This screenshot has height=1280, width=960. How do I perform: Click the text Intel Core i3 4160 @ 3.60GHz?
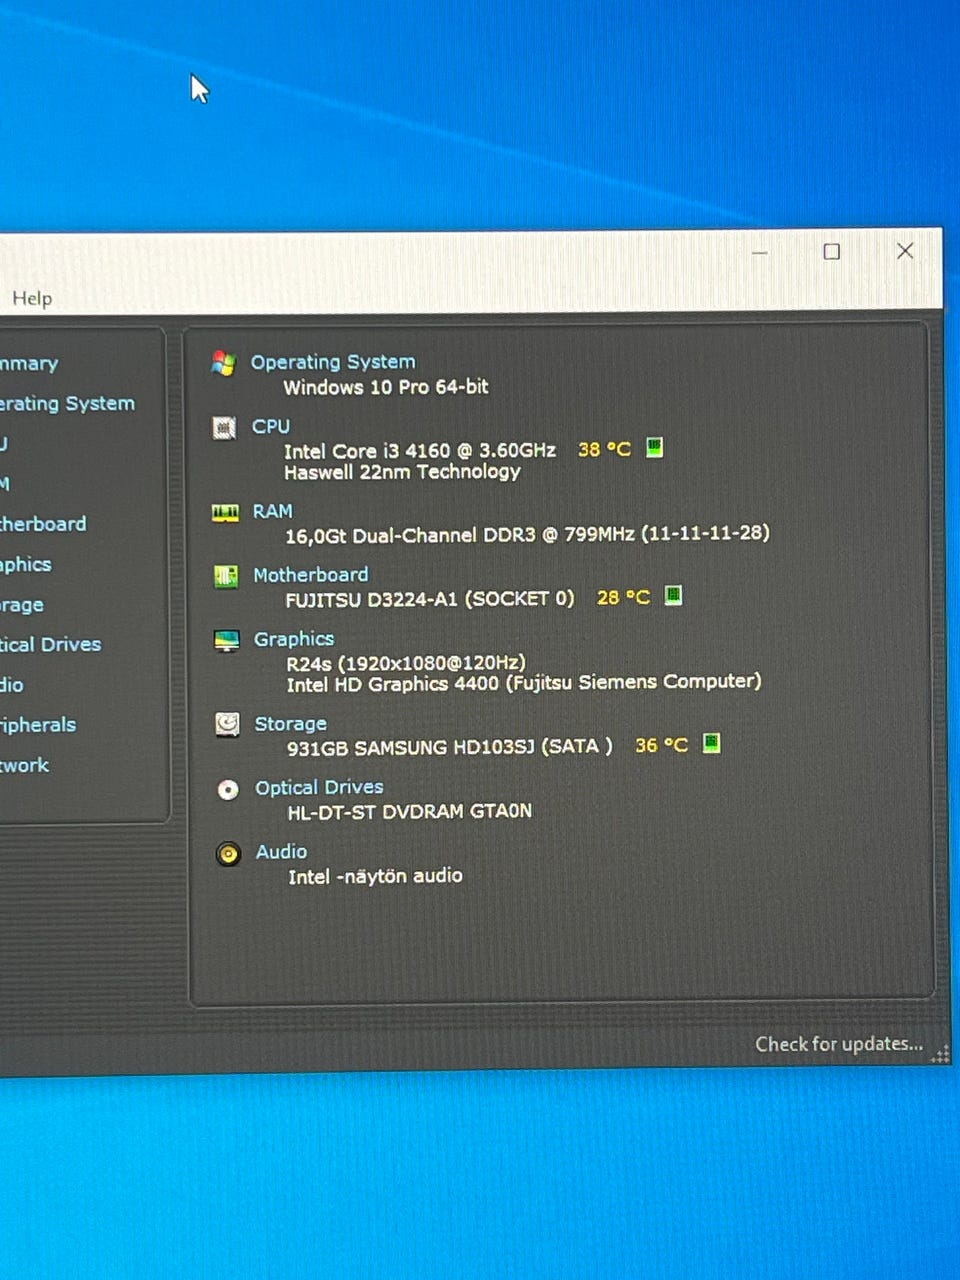[x=420, y=451]
